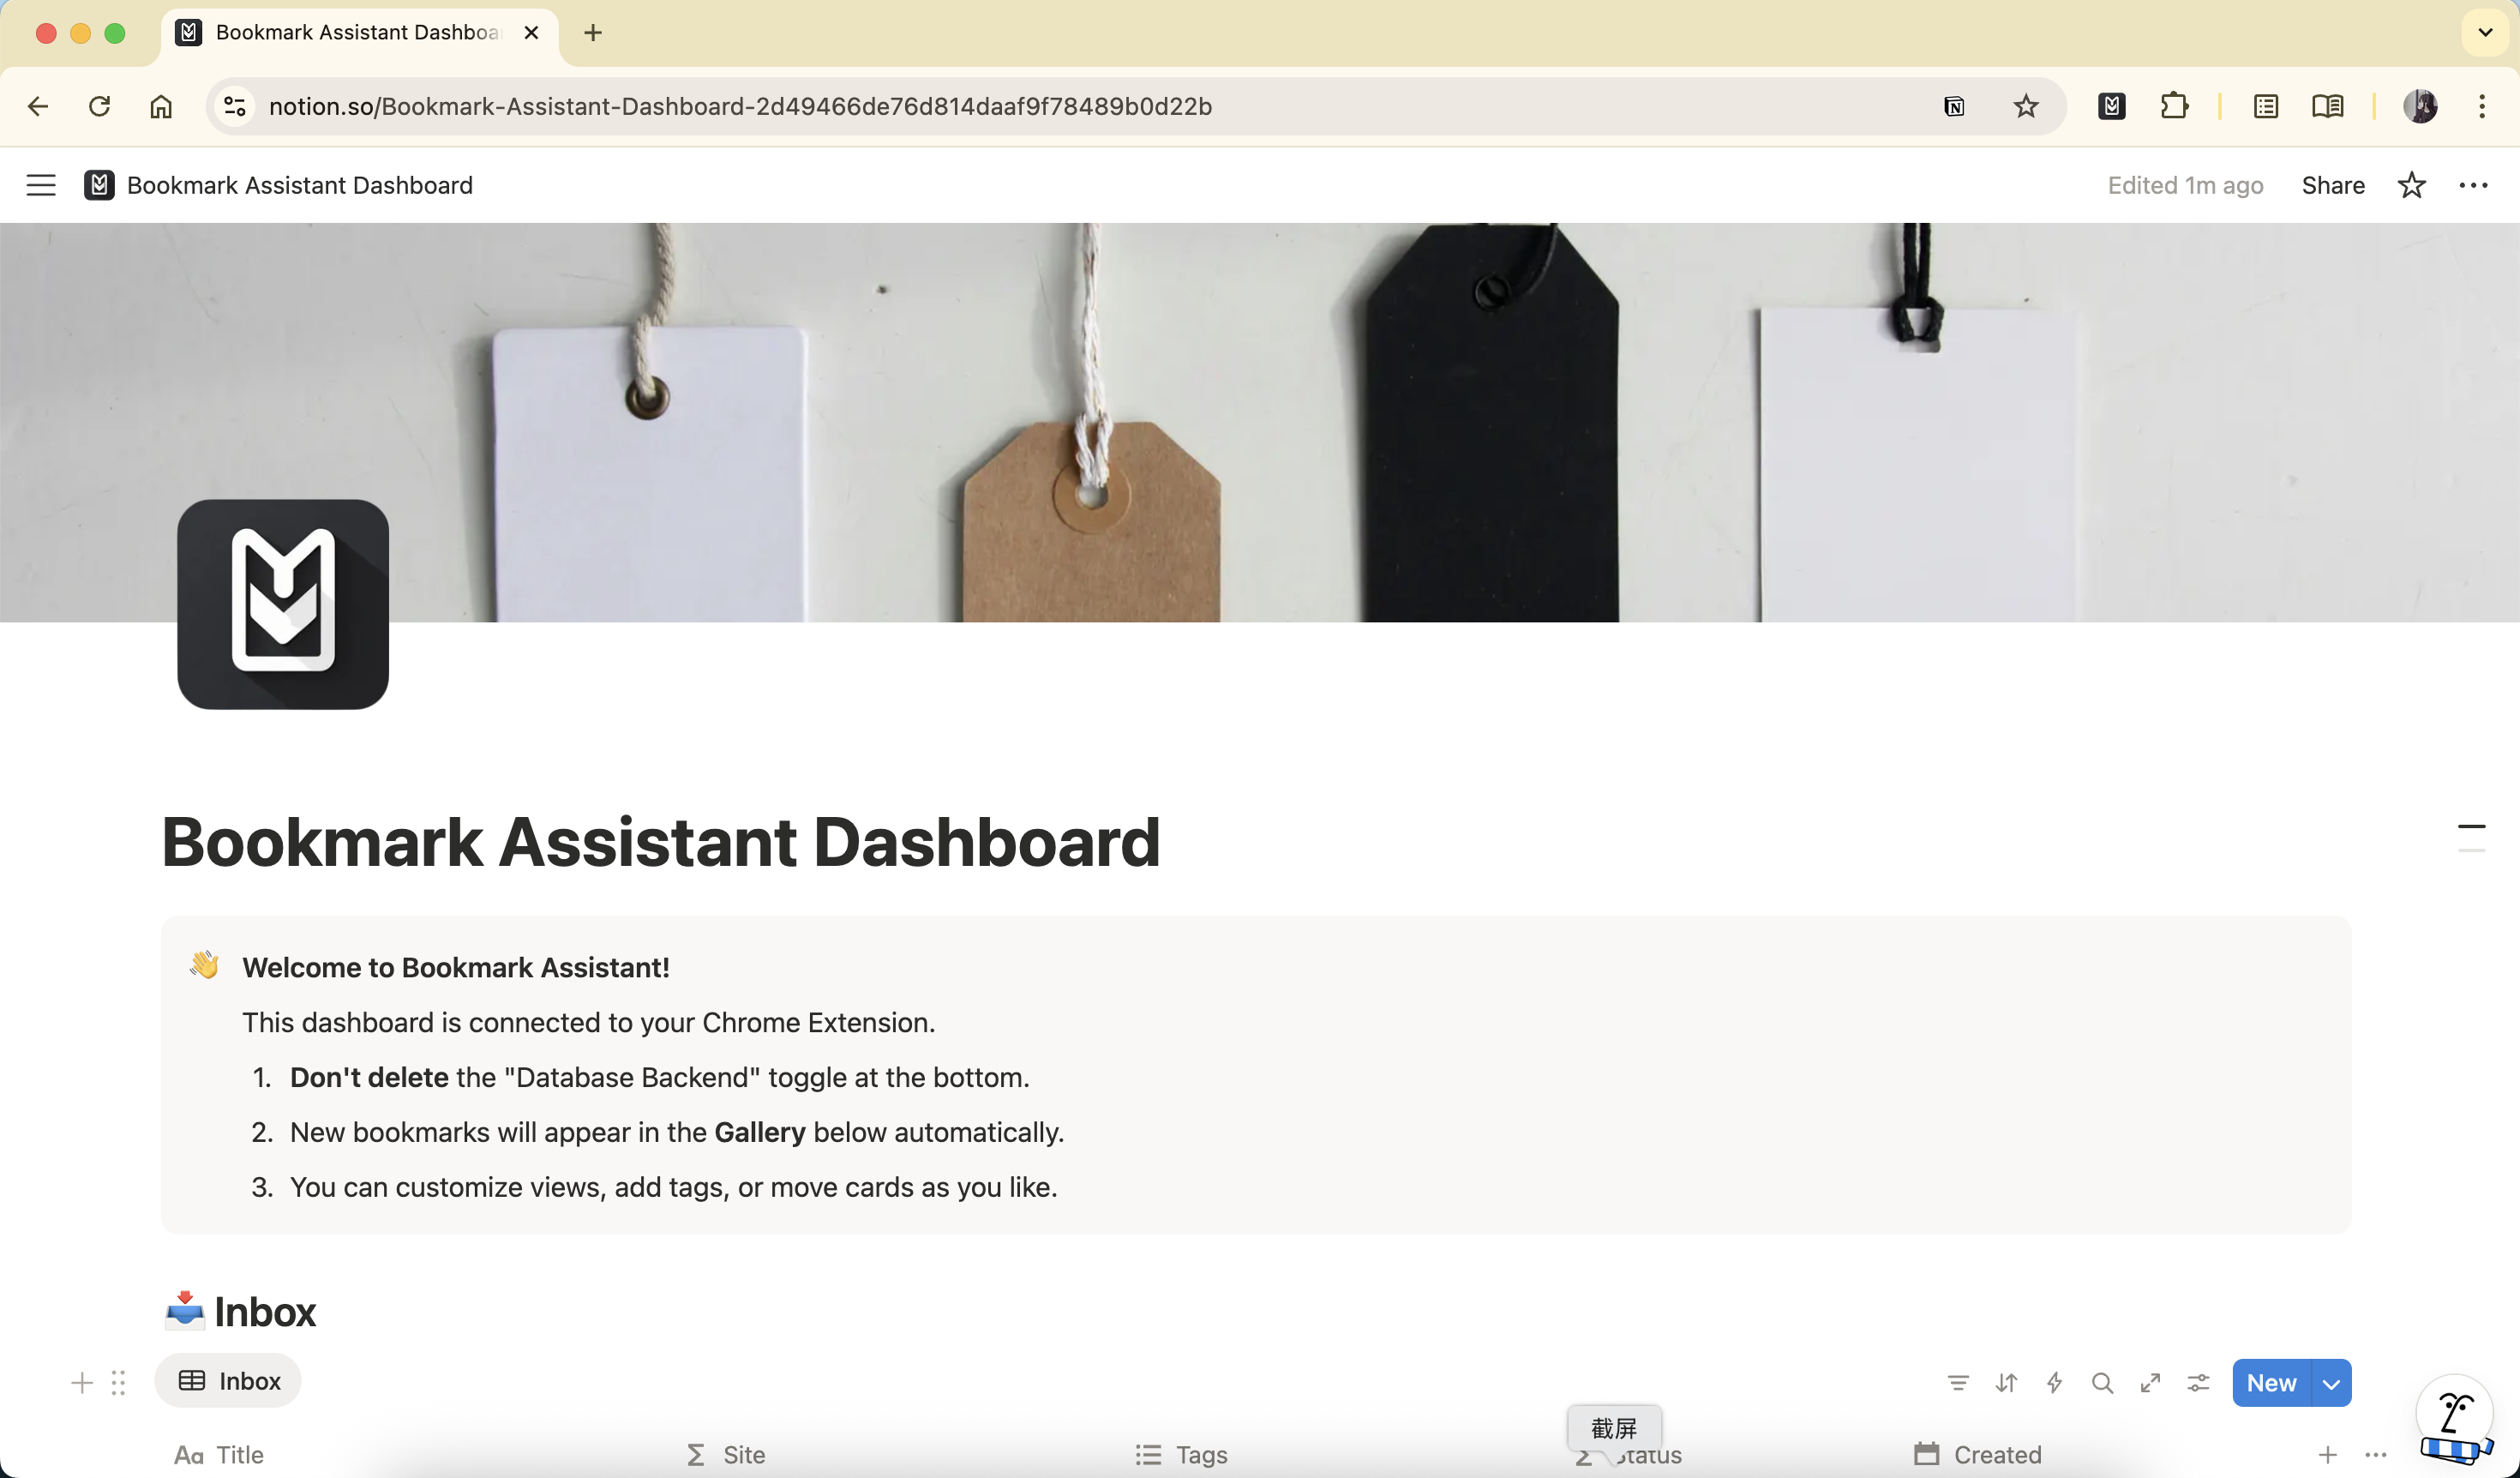Bookmark the page in the browser address bar
This screenshot has width=2520, height=1478.
(x=2026, y=106)
